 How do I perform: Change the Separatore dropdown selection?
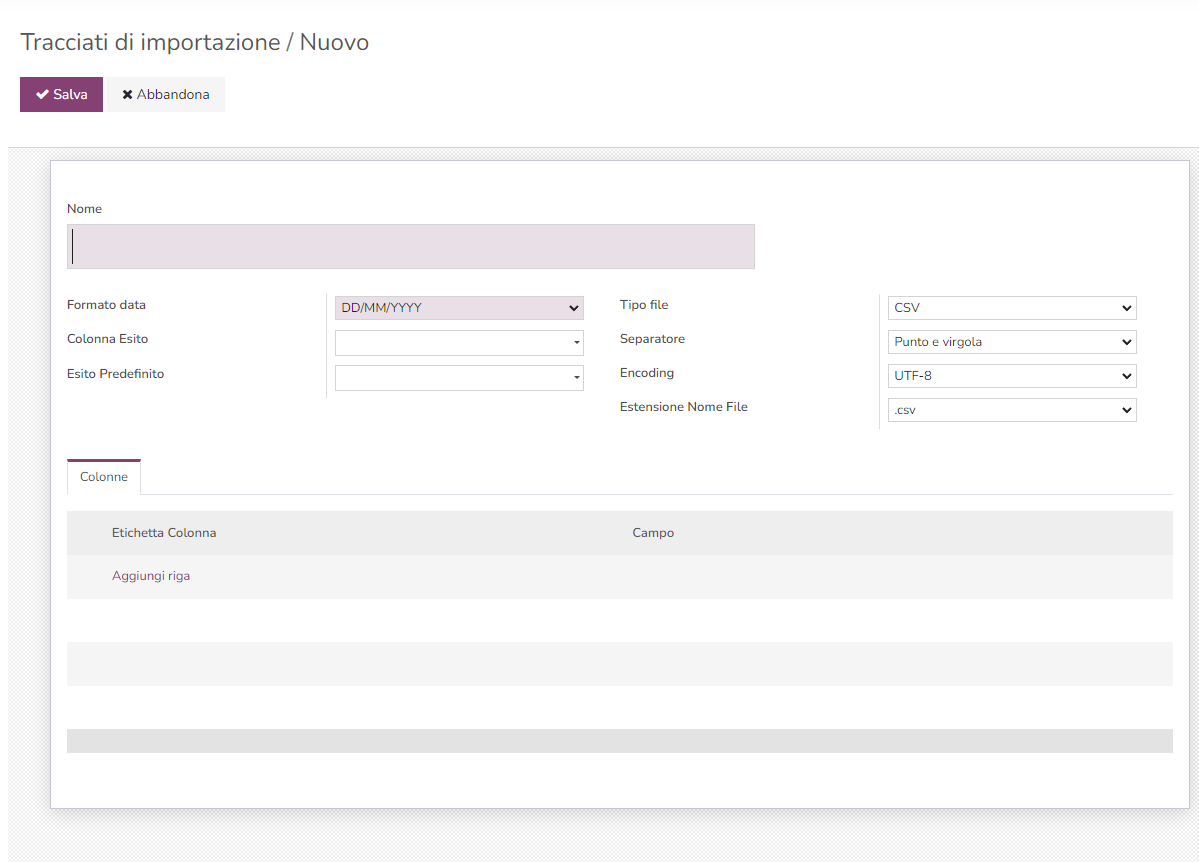pyautogui.click(x=1011, y=342)
